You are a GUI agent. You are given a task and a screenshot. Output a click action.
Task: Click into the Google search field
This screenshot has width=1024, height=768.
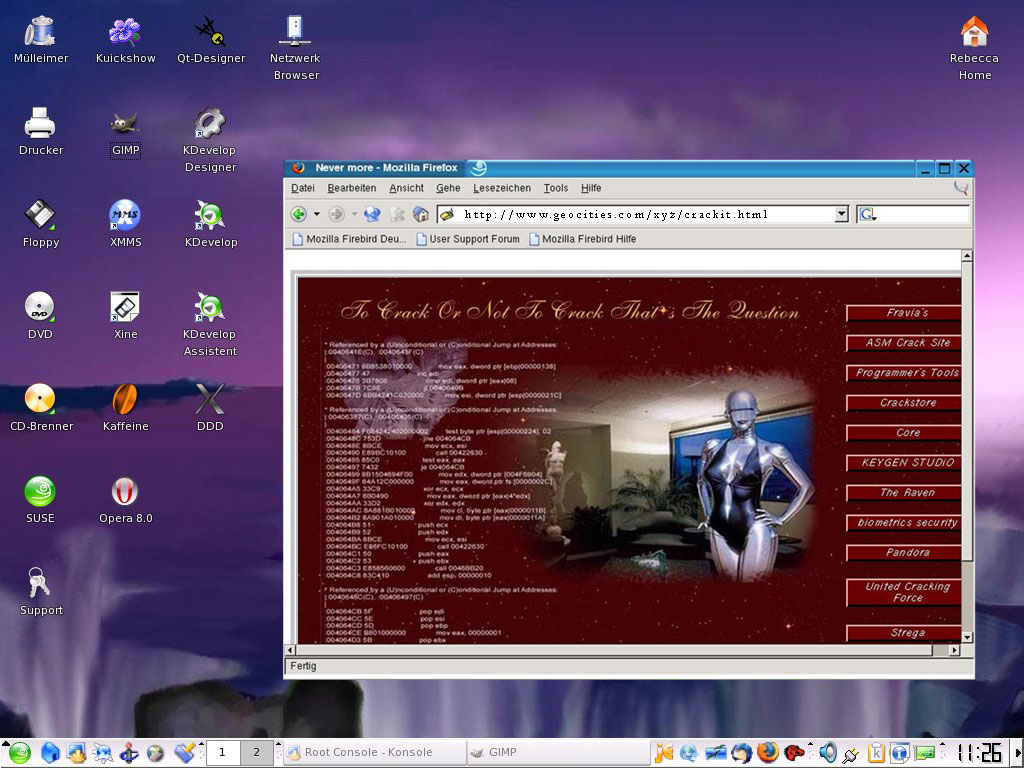[923, 214]
